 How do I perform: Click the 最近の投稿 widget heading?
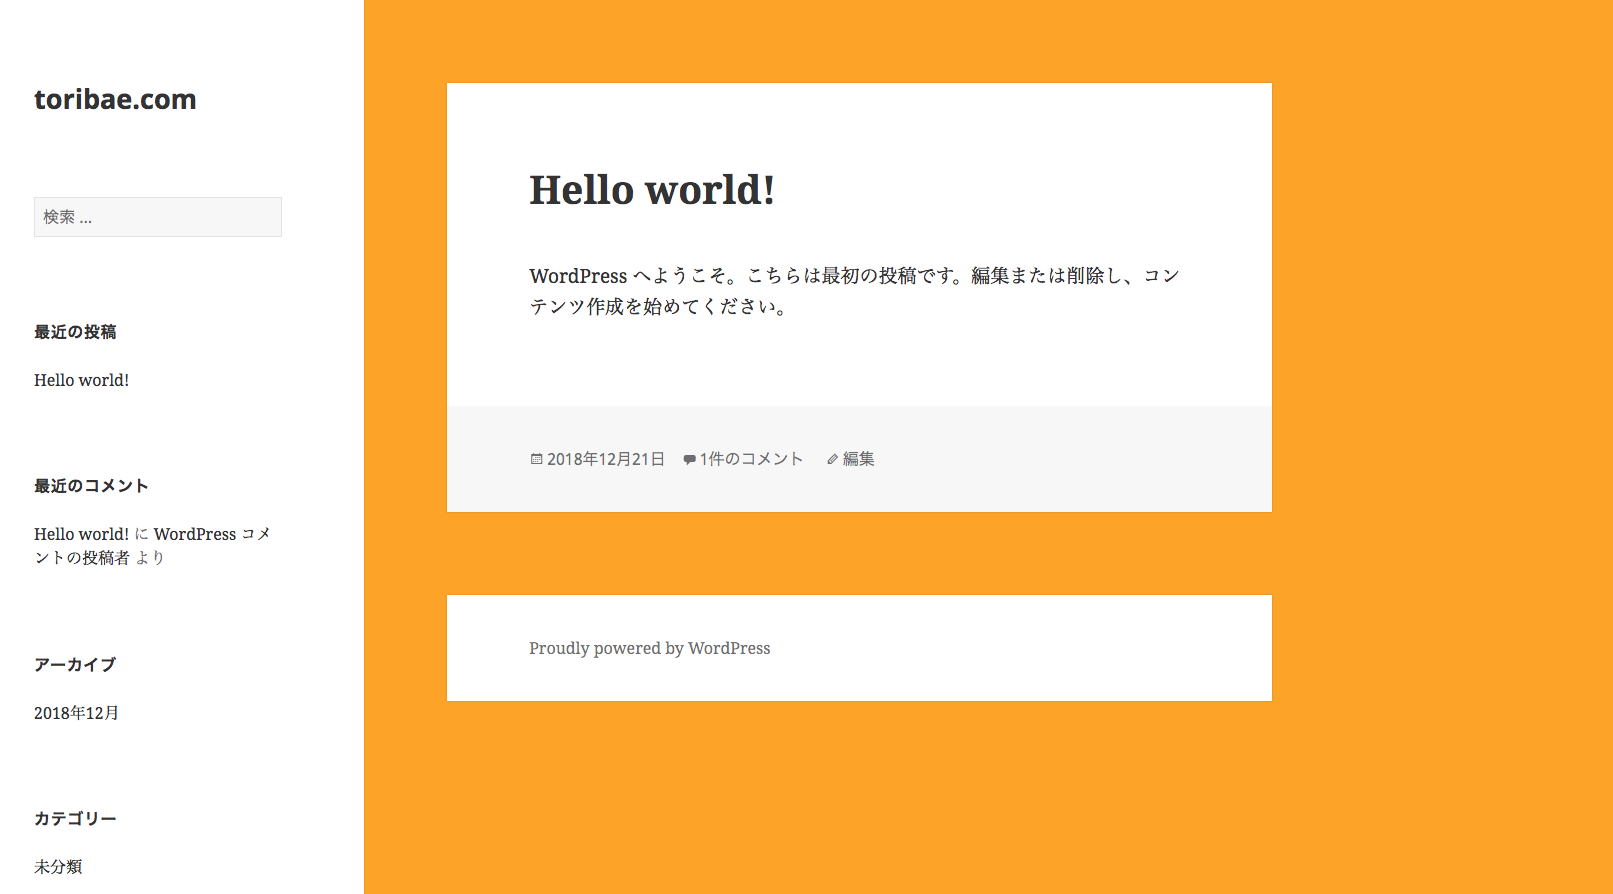(x=75, y=332)
